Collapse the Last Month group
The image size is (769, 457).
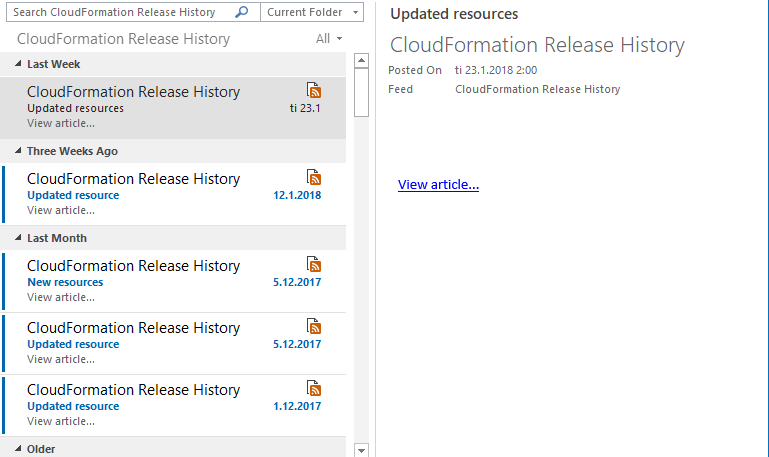(x=18, y=237)
